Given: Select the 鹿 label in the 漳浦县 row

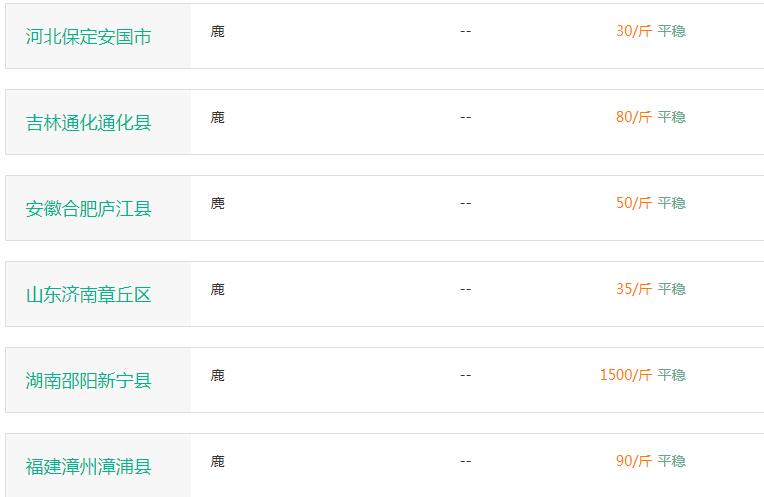Looking at the screenshot, I should [x=217, y=461].
